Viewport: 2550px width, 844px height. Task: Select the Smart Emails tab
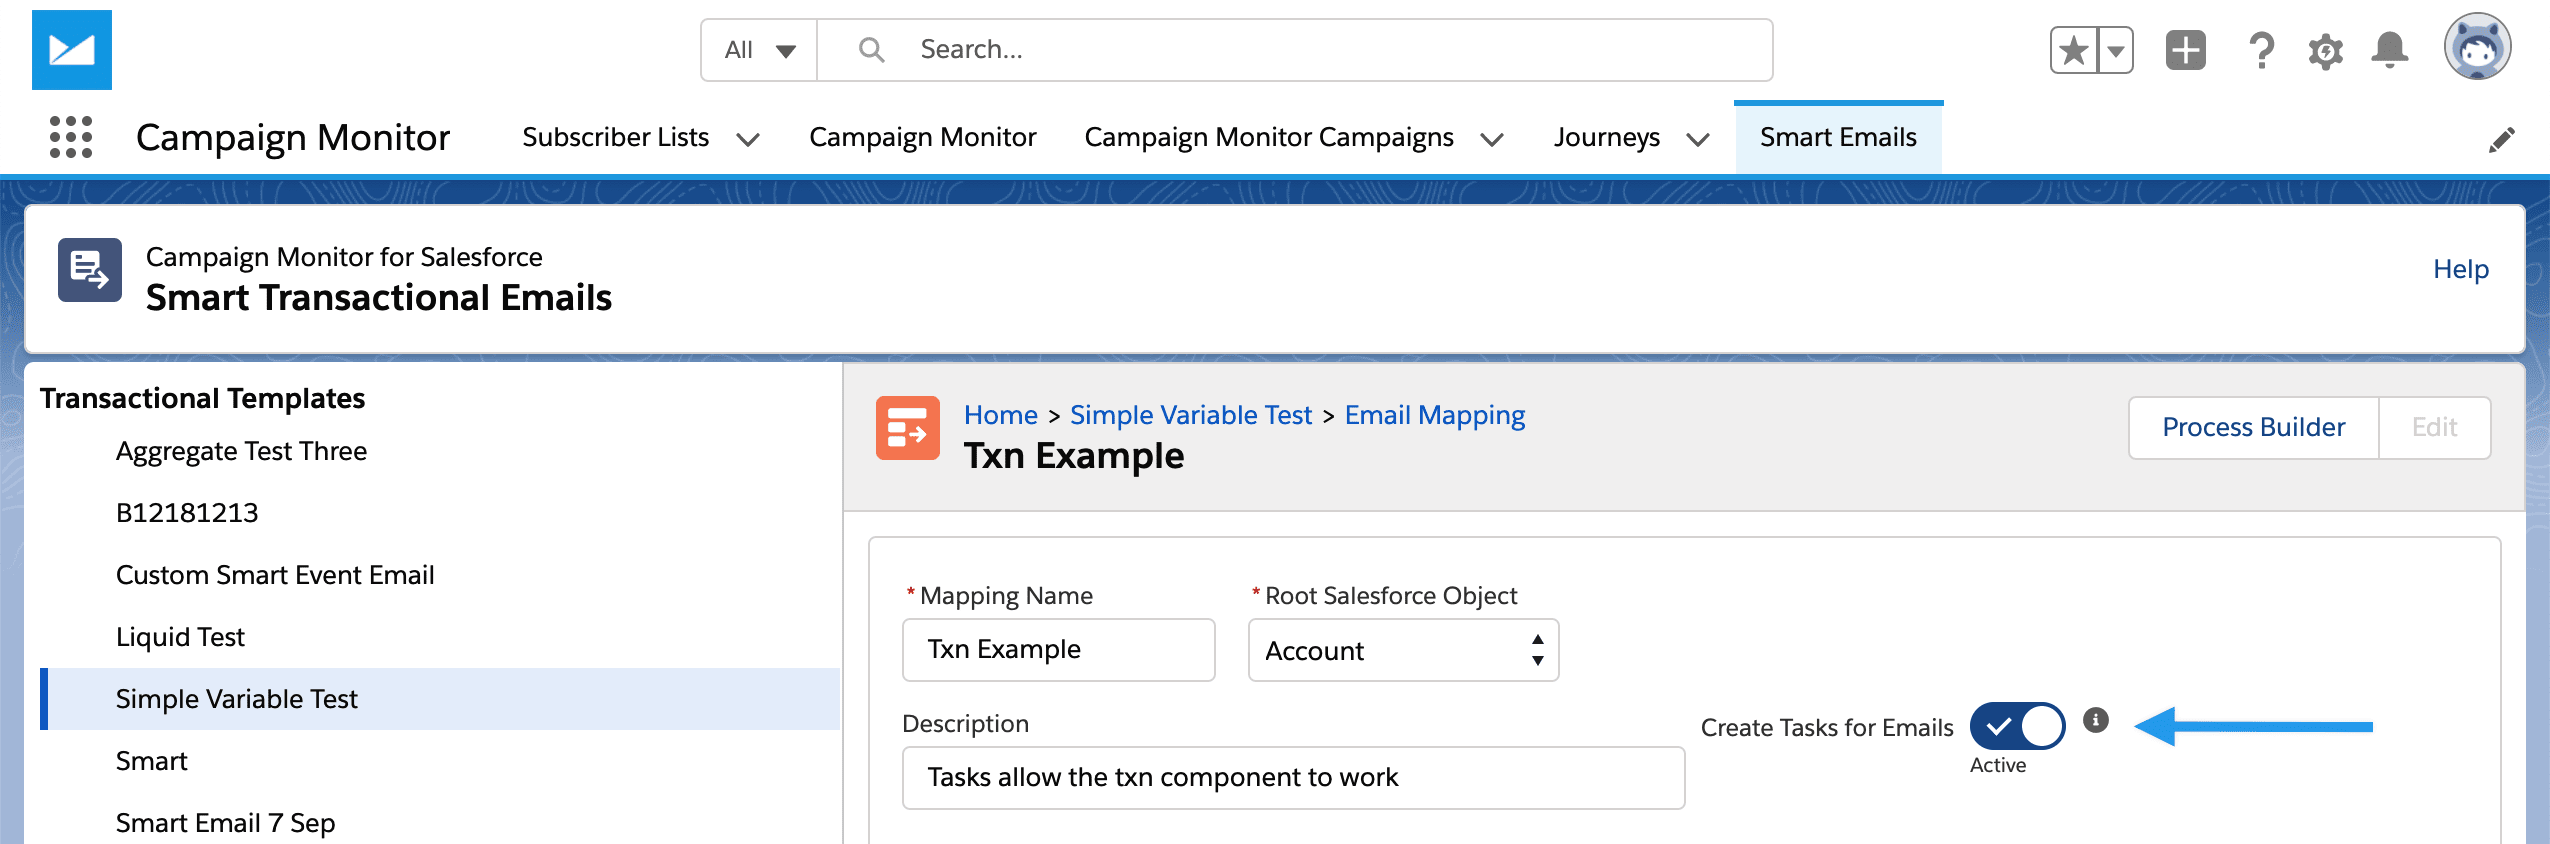pyautogui.click(x=1838, y=137)
